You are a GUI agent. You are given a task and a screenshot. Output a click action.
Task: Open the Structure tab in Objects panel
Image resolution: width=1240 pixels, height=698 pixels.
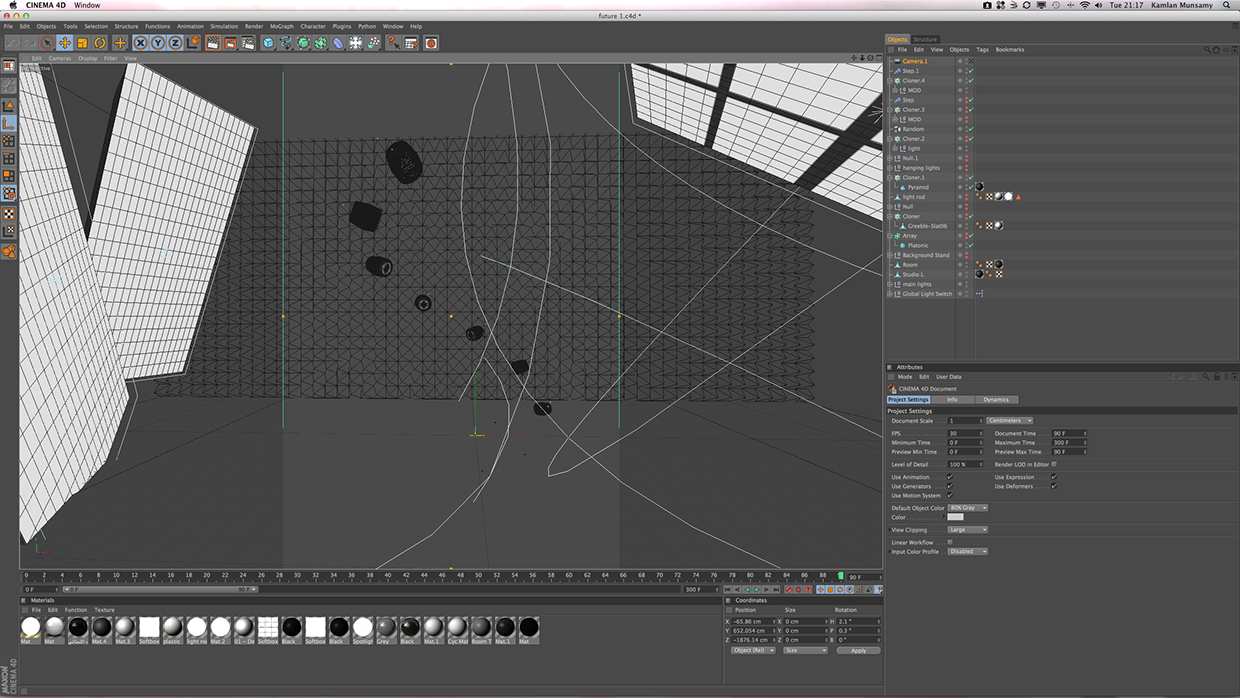pyautogui.click(x=925, y=39)
